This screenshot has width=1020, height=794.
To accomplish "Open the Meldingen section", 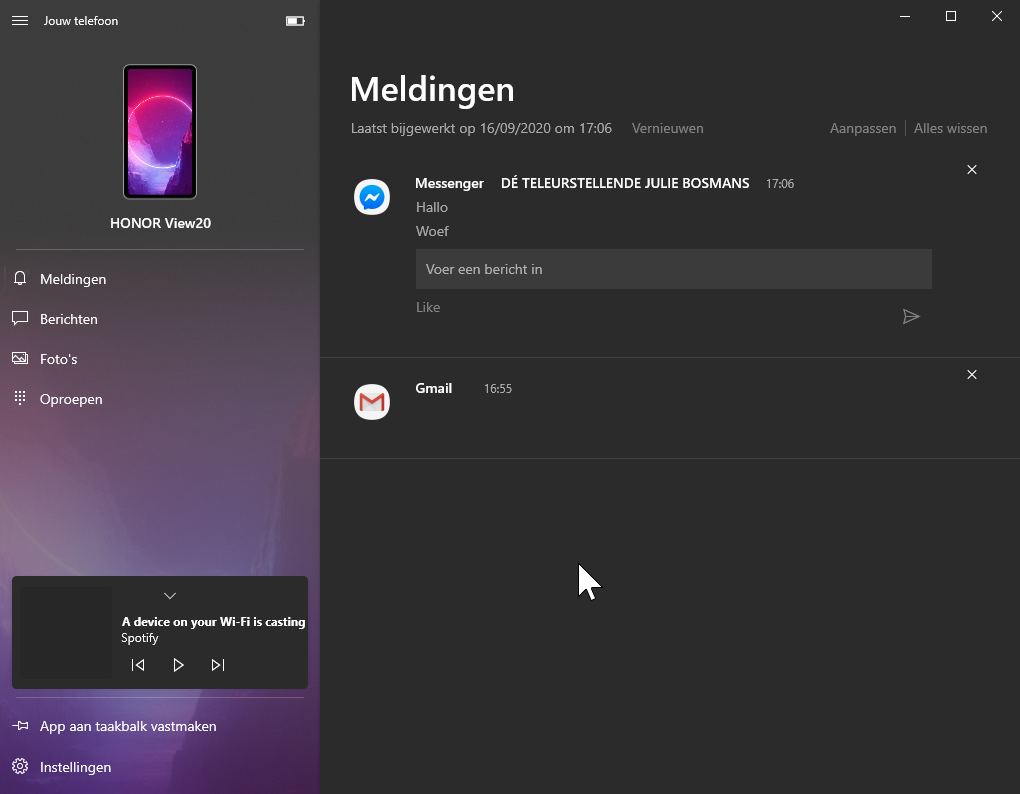I will point(73,279).
